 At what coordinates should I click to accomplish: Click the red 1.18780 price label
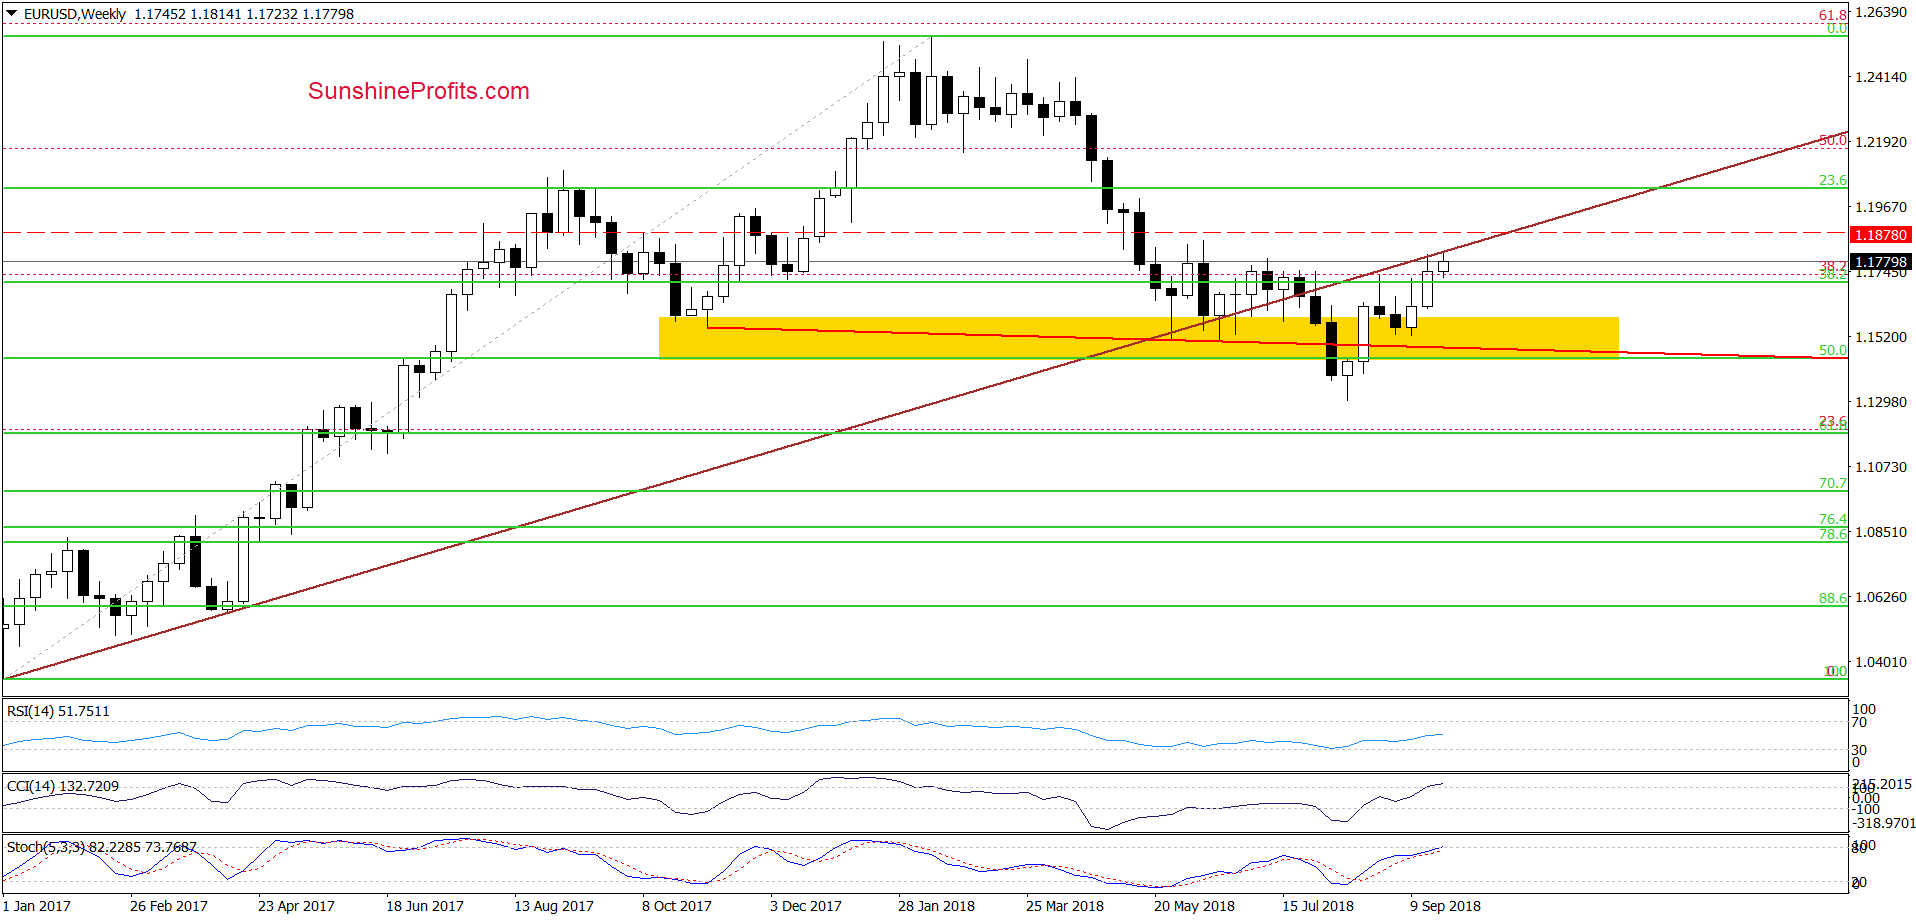1881,235
